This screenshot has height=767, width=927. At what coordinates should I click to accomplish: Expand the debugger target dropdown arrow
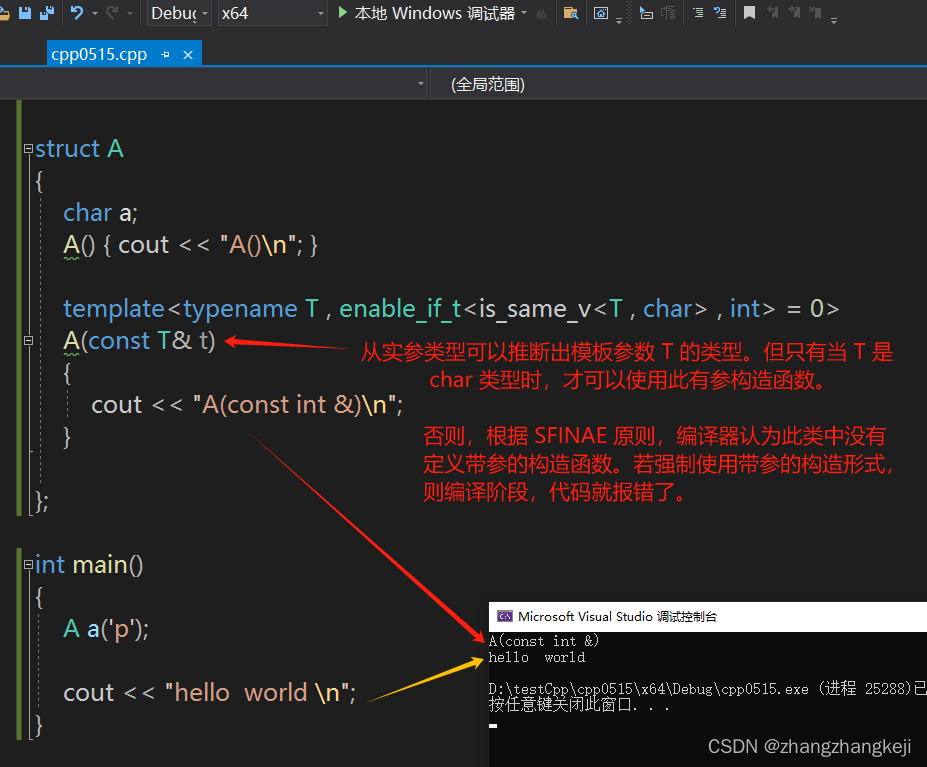coord(524,13)
